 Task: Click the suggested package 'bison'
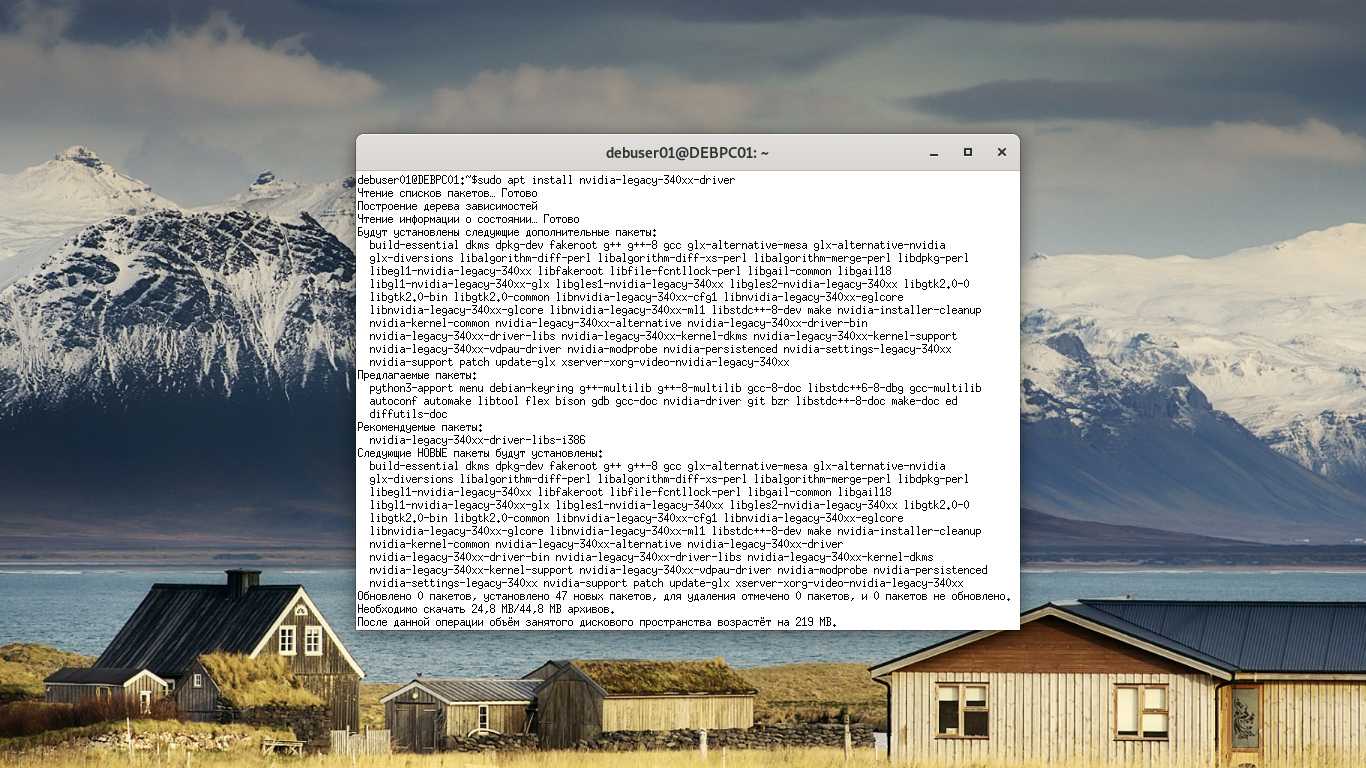[x=570, y=401]
